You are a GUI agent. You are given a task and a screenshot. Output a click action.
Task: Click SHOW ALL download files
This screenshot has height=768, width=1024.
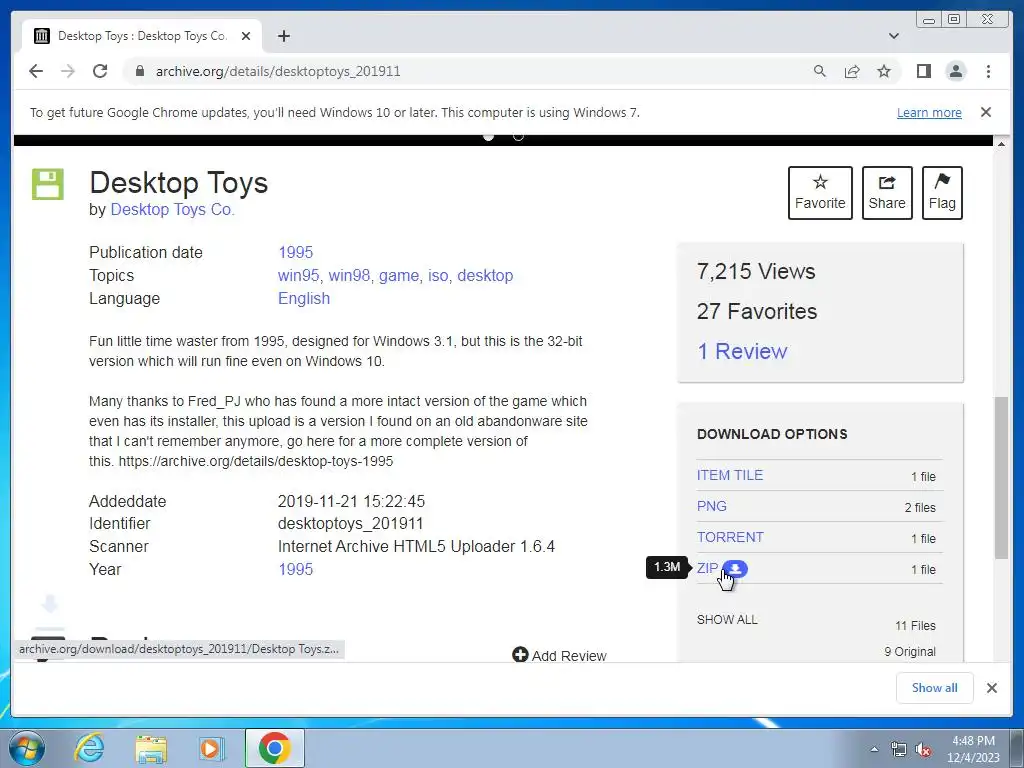(x=727, y=619)
